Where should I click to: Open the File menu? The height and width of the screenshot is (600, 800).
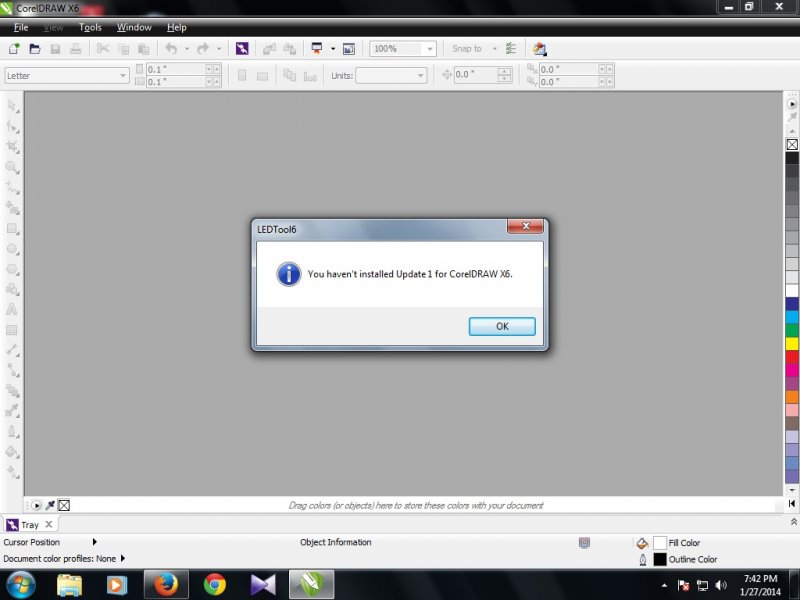[21, 28]
